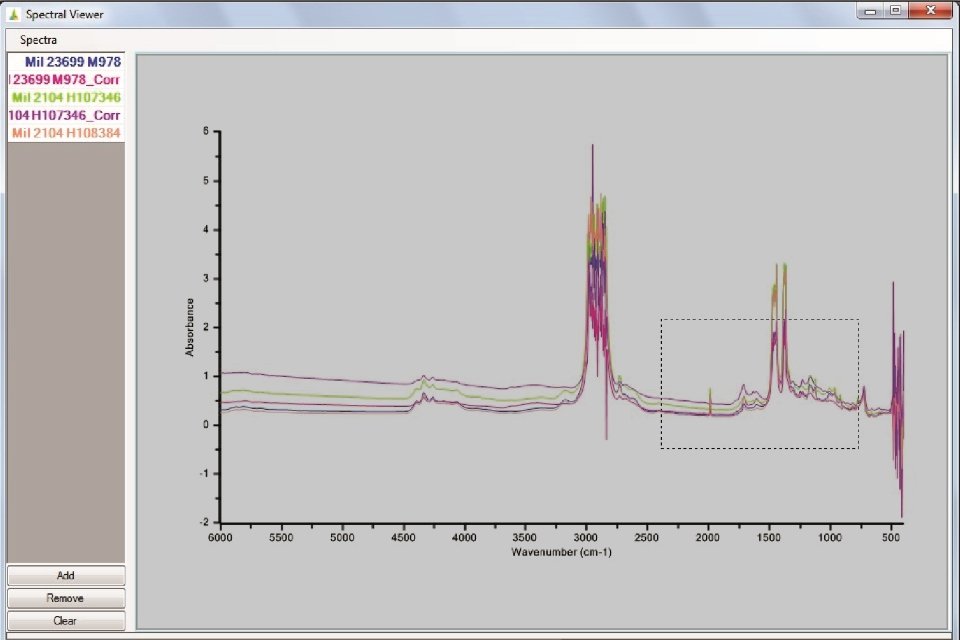The image size is (960, 640).
Task: Select the blue Mil 23699 M978 spectrum
Action: coord(72,62)
